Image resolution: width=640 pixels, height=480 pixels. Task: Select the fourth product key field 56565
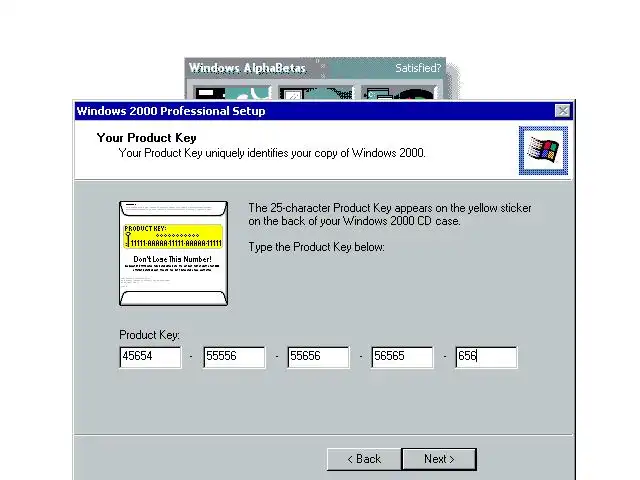pos(402,357)
